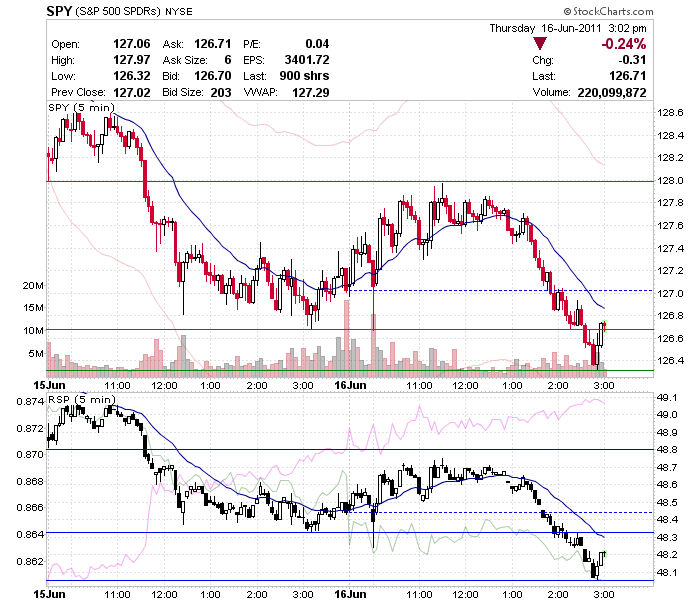This screenshot has width=700, height=603.
Task: Click the Bid price 126.70
Action: pyautogui.click(x=212, y=76)
